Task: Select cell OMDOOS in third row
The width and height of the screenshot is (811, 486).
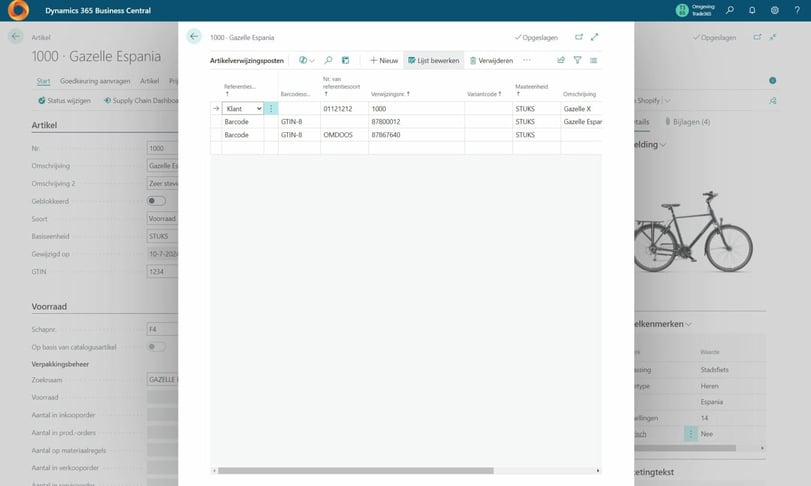Action: coord(344,134)
